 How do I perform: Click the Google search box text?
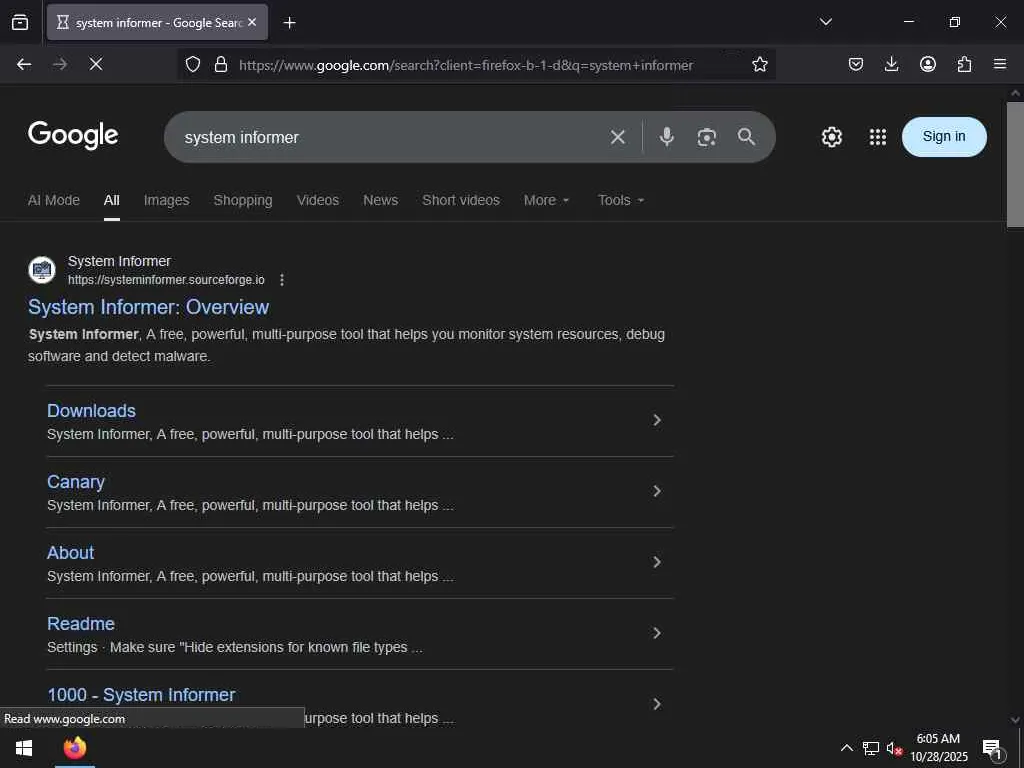tap(242, 137)
